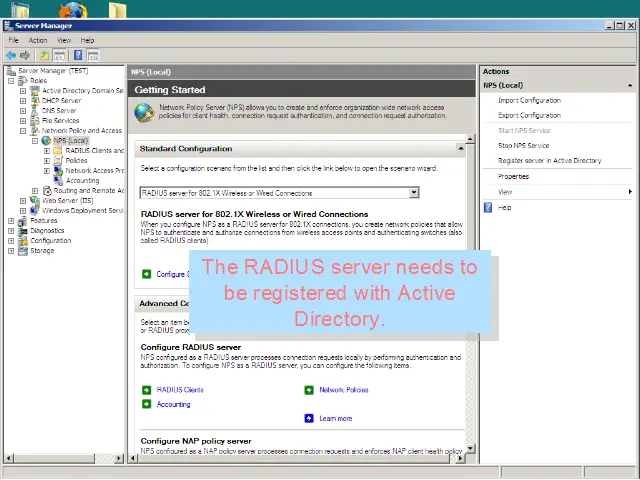Click the details pane vertical scroll down arrow
The height and width of the screenshot is (480, 640).
[470, 449]
